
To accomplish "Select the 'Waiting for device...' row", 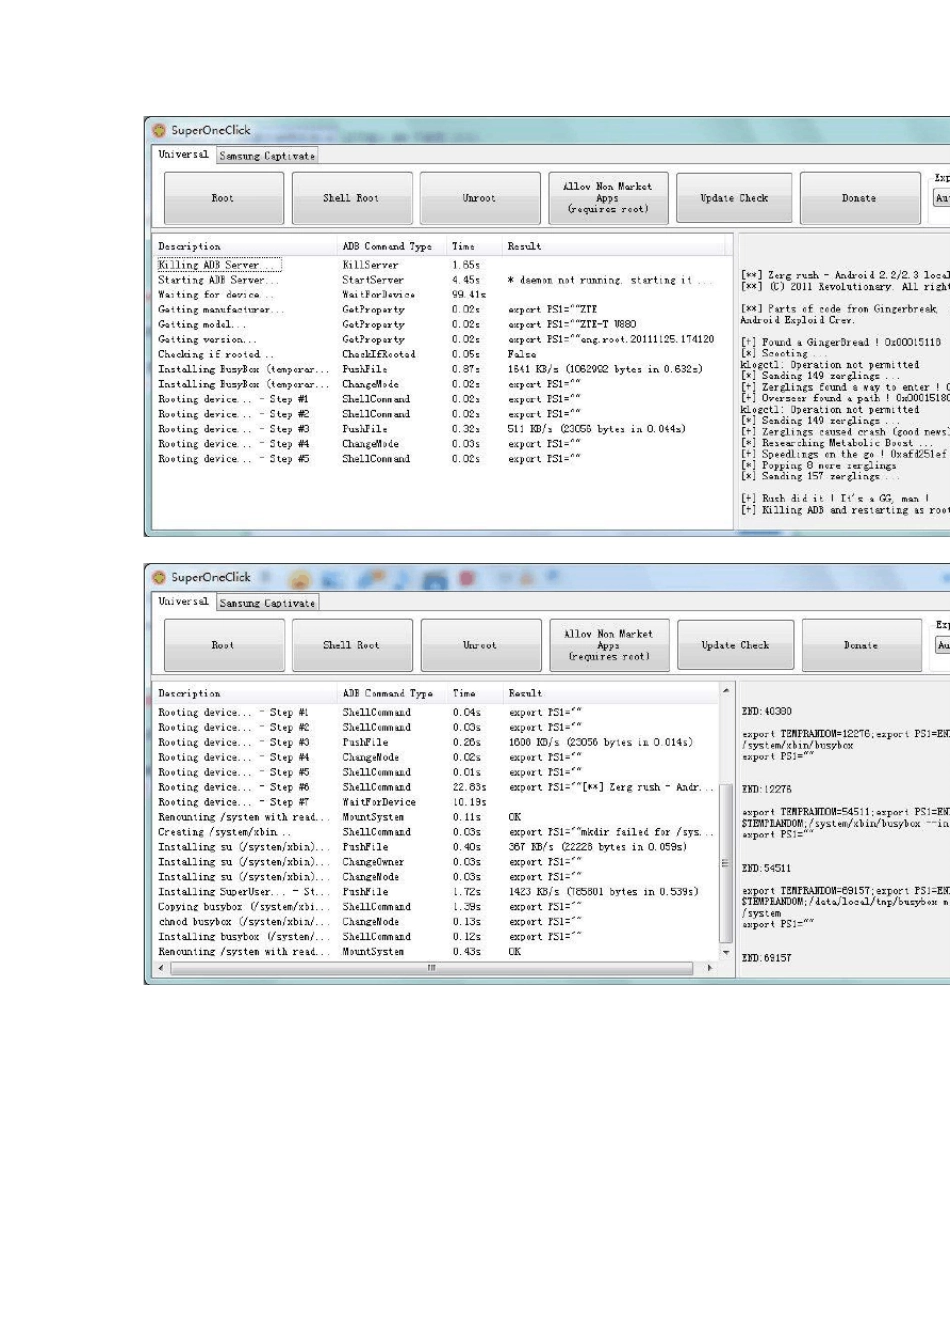I will [440, 295].
